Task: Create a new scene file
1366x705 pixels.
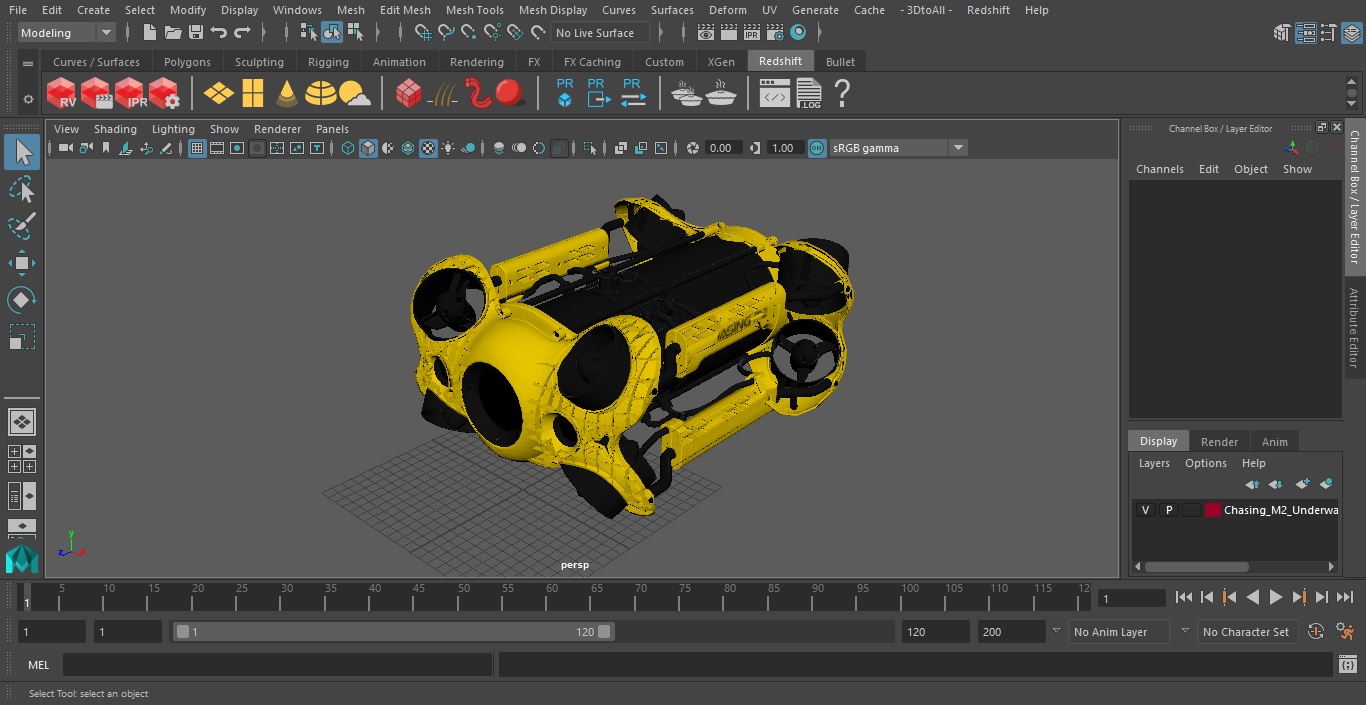Action: click(149, 33)
